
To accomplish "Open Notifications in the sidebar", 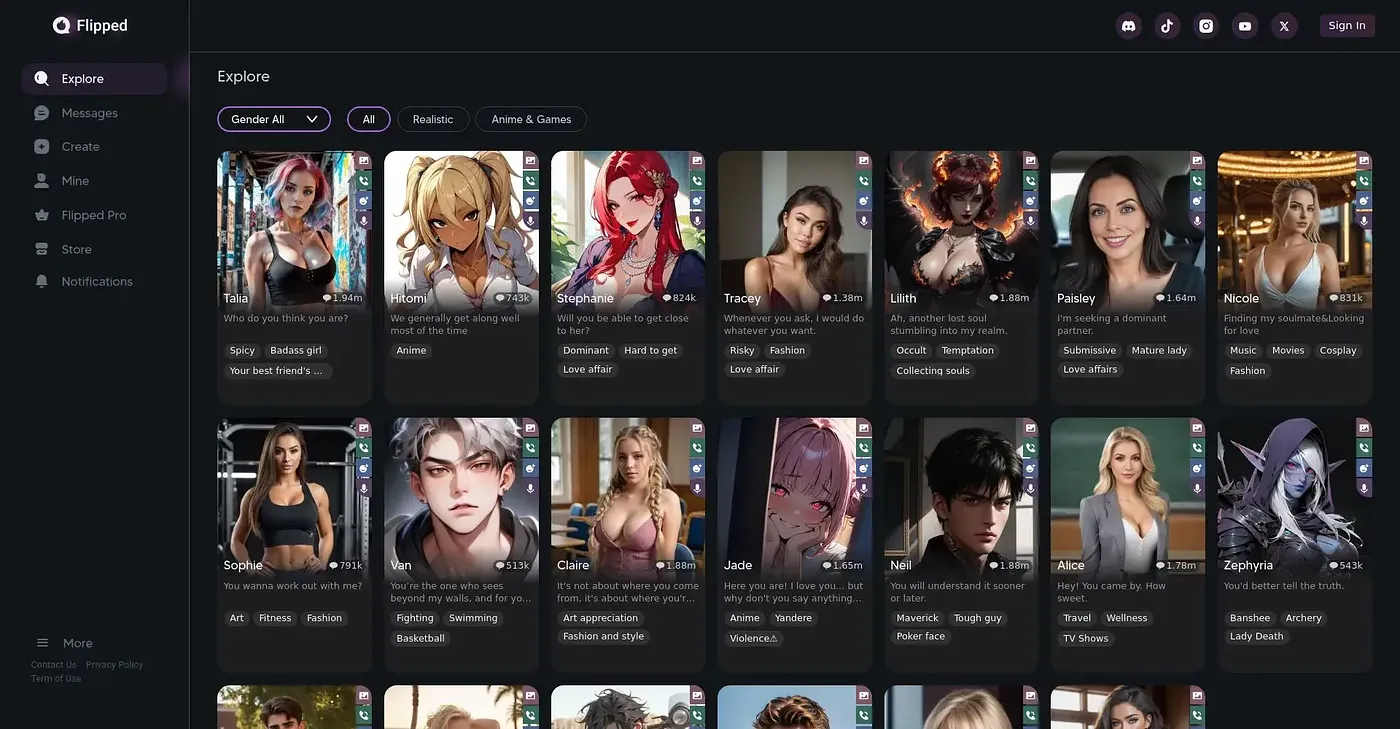I will [94, 281].
